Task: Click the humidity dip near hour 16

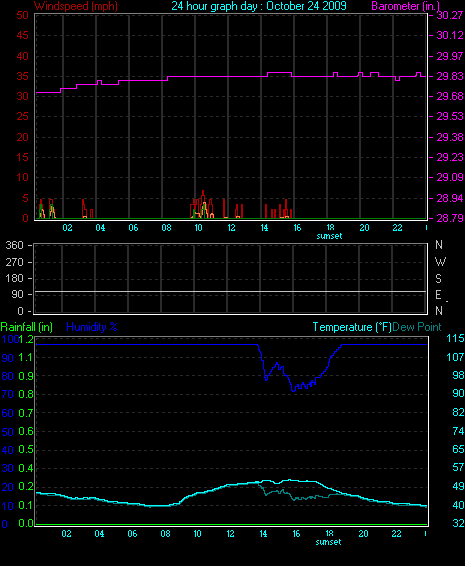Action: tap(294, 390)
